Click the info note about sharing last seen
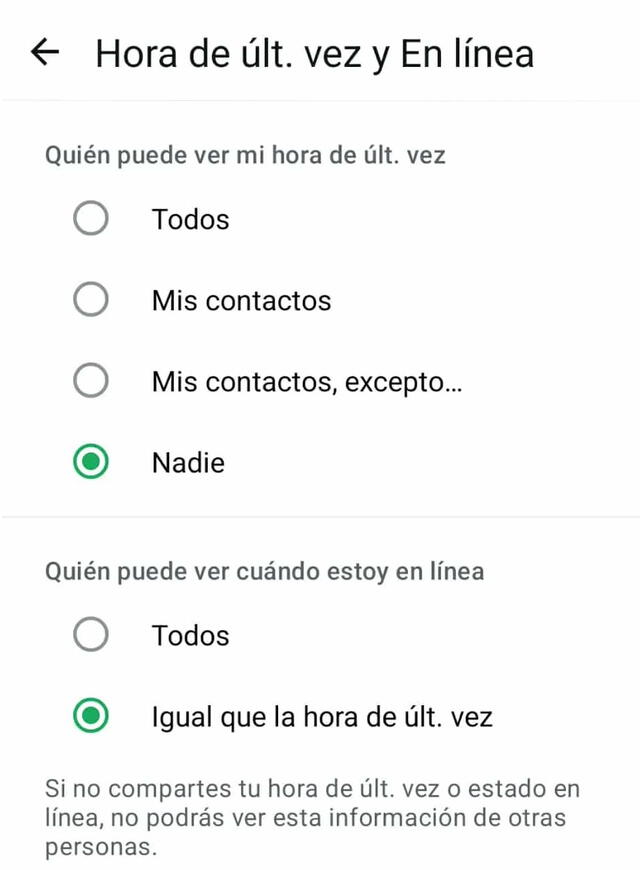This screenshot has width=640, height=870. tap(312, 817)
